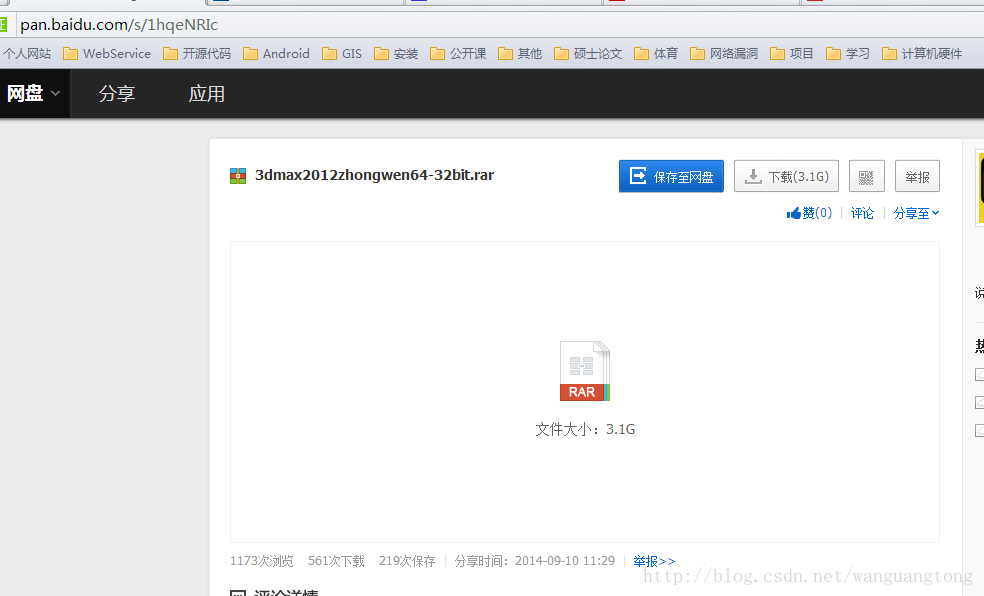Click the 219次保存 save count
The height and width of the screenshot is (596, 984).
(407, 561)
